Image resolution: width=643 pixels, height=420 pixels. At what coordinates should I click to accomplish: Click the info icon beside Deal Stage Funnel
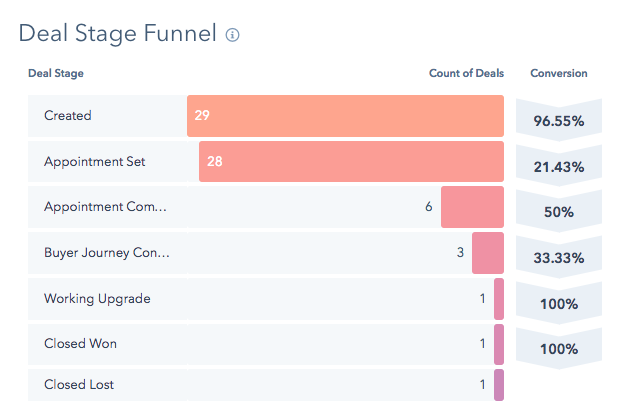(x=233, y=35)
